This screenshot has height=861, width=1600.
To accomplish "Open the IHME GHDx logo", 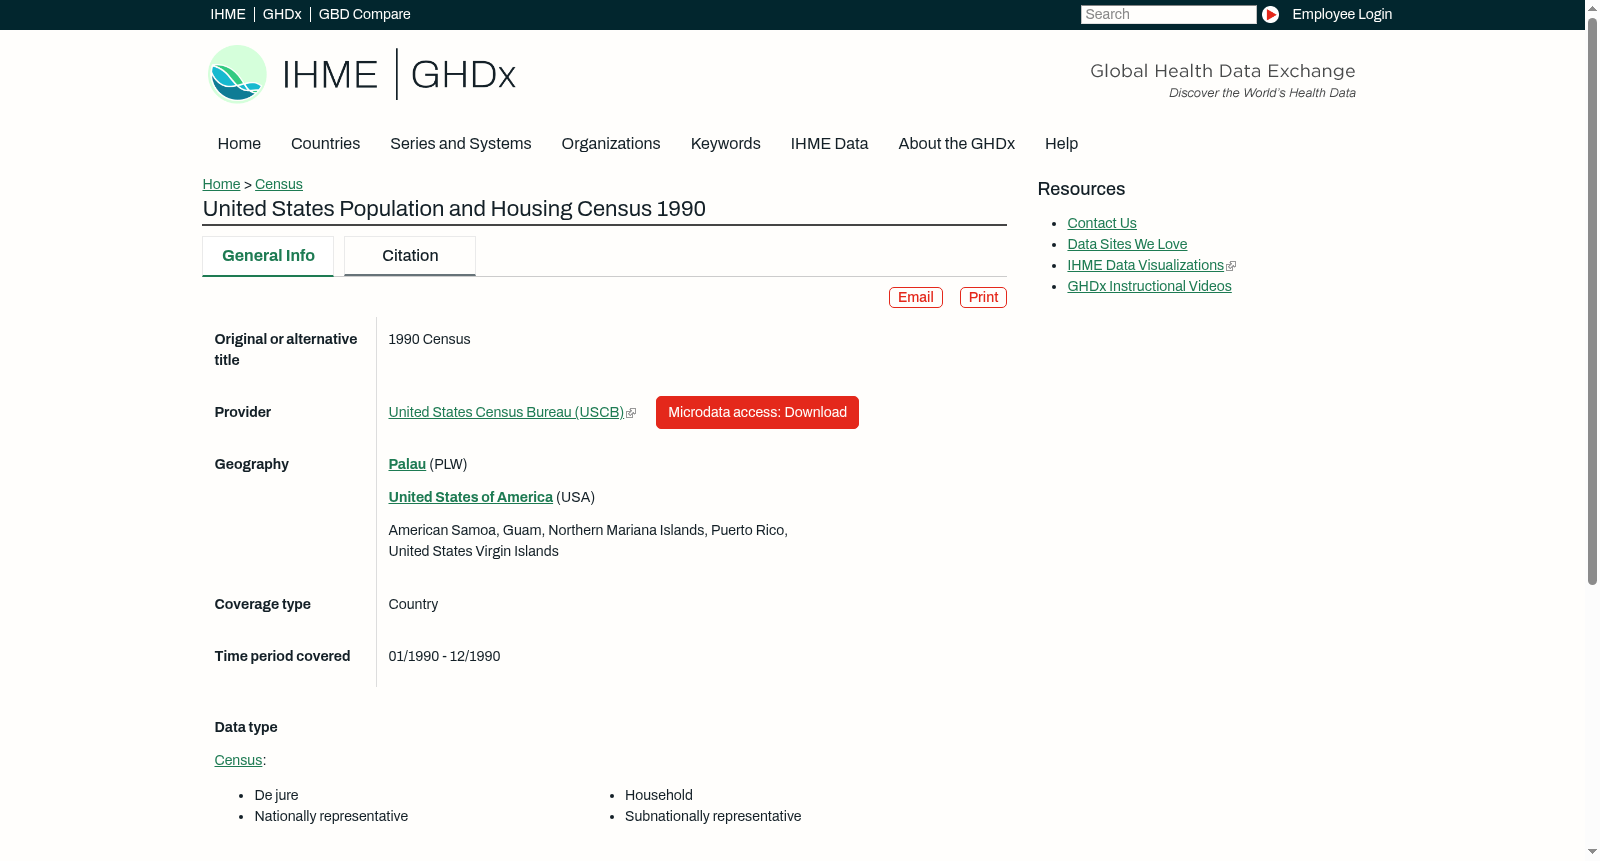I will 361,74.
